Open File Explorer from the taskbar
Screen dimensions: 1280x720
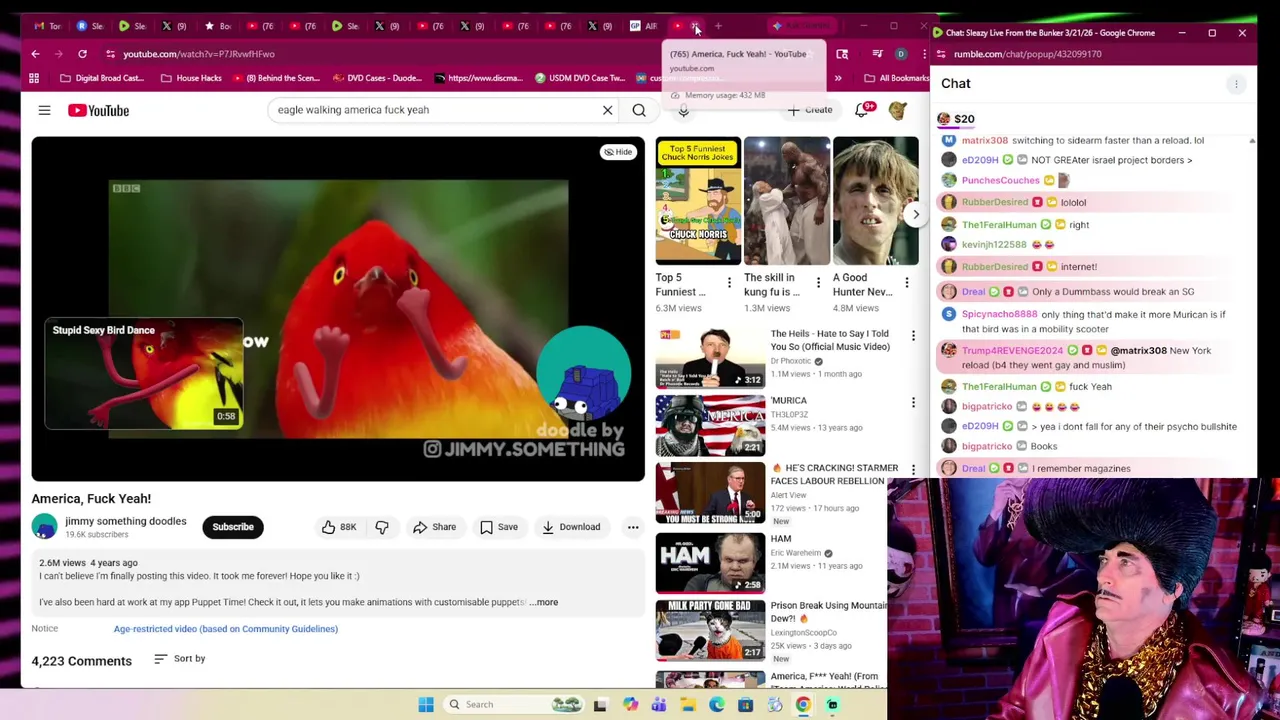point(688,705)
